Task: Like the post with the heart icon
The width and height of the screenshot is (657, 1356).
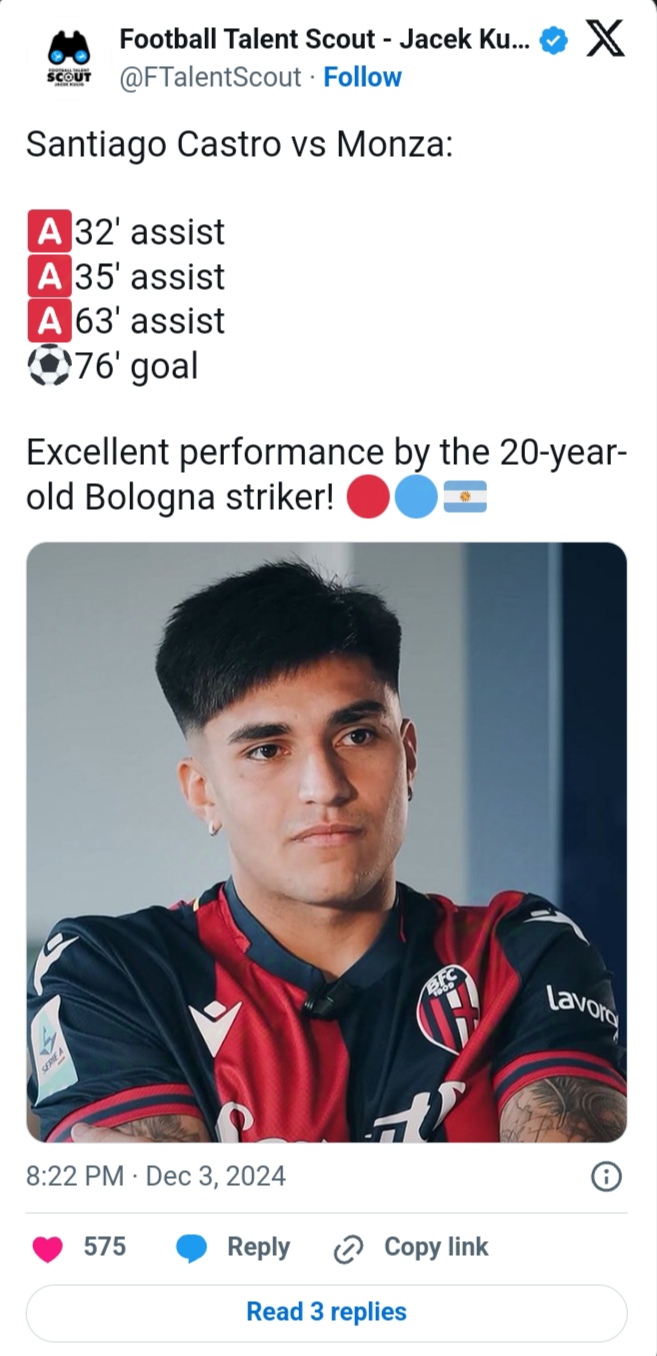Action: click(x=48, y=1248)
